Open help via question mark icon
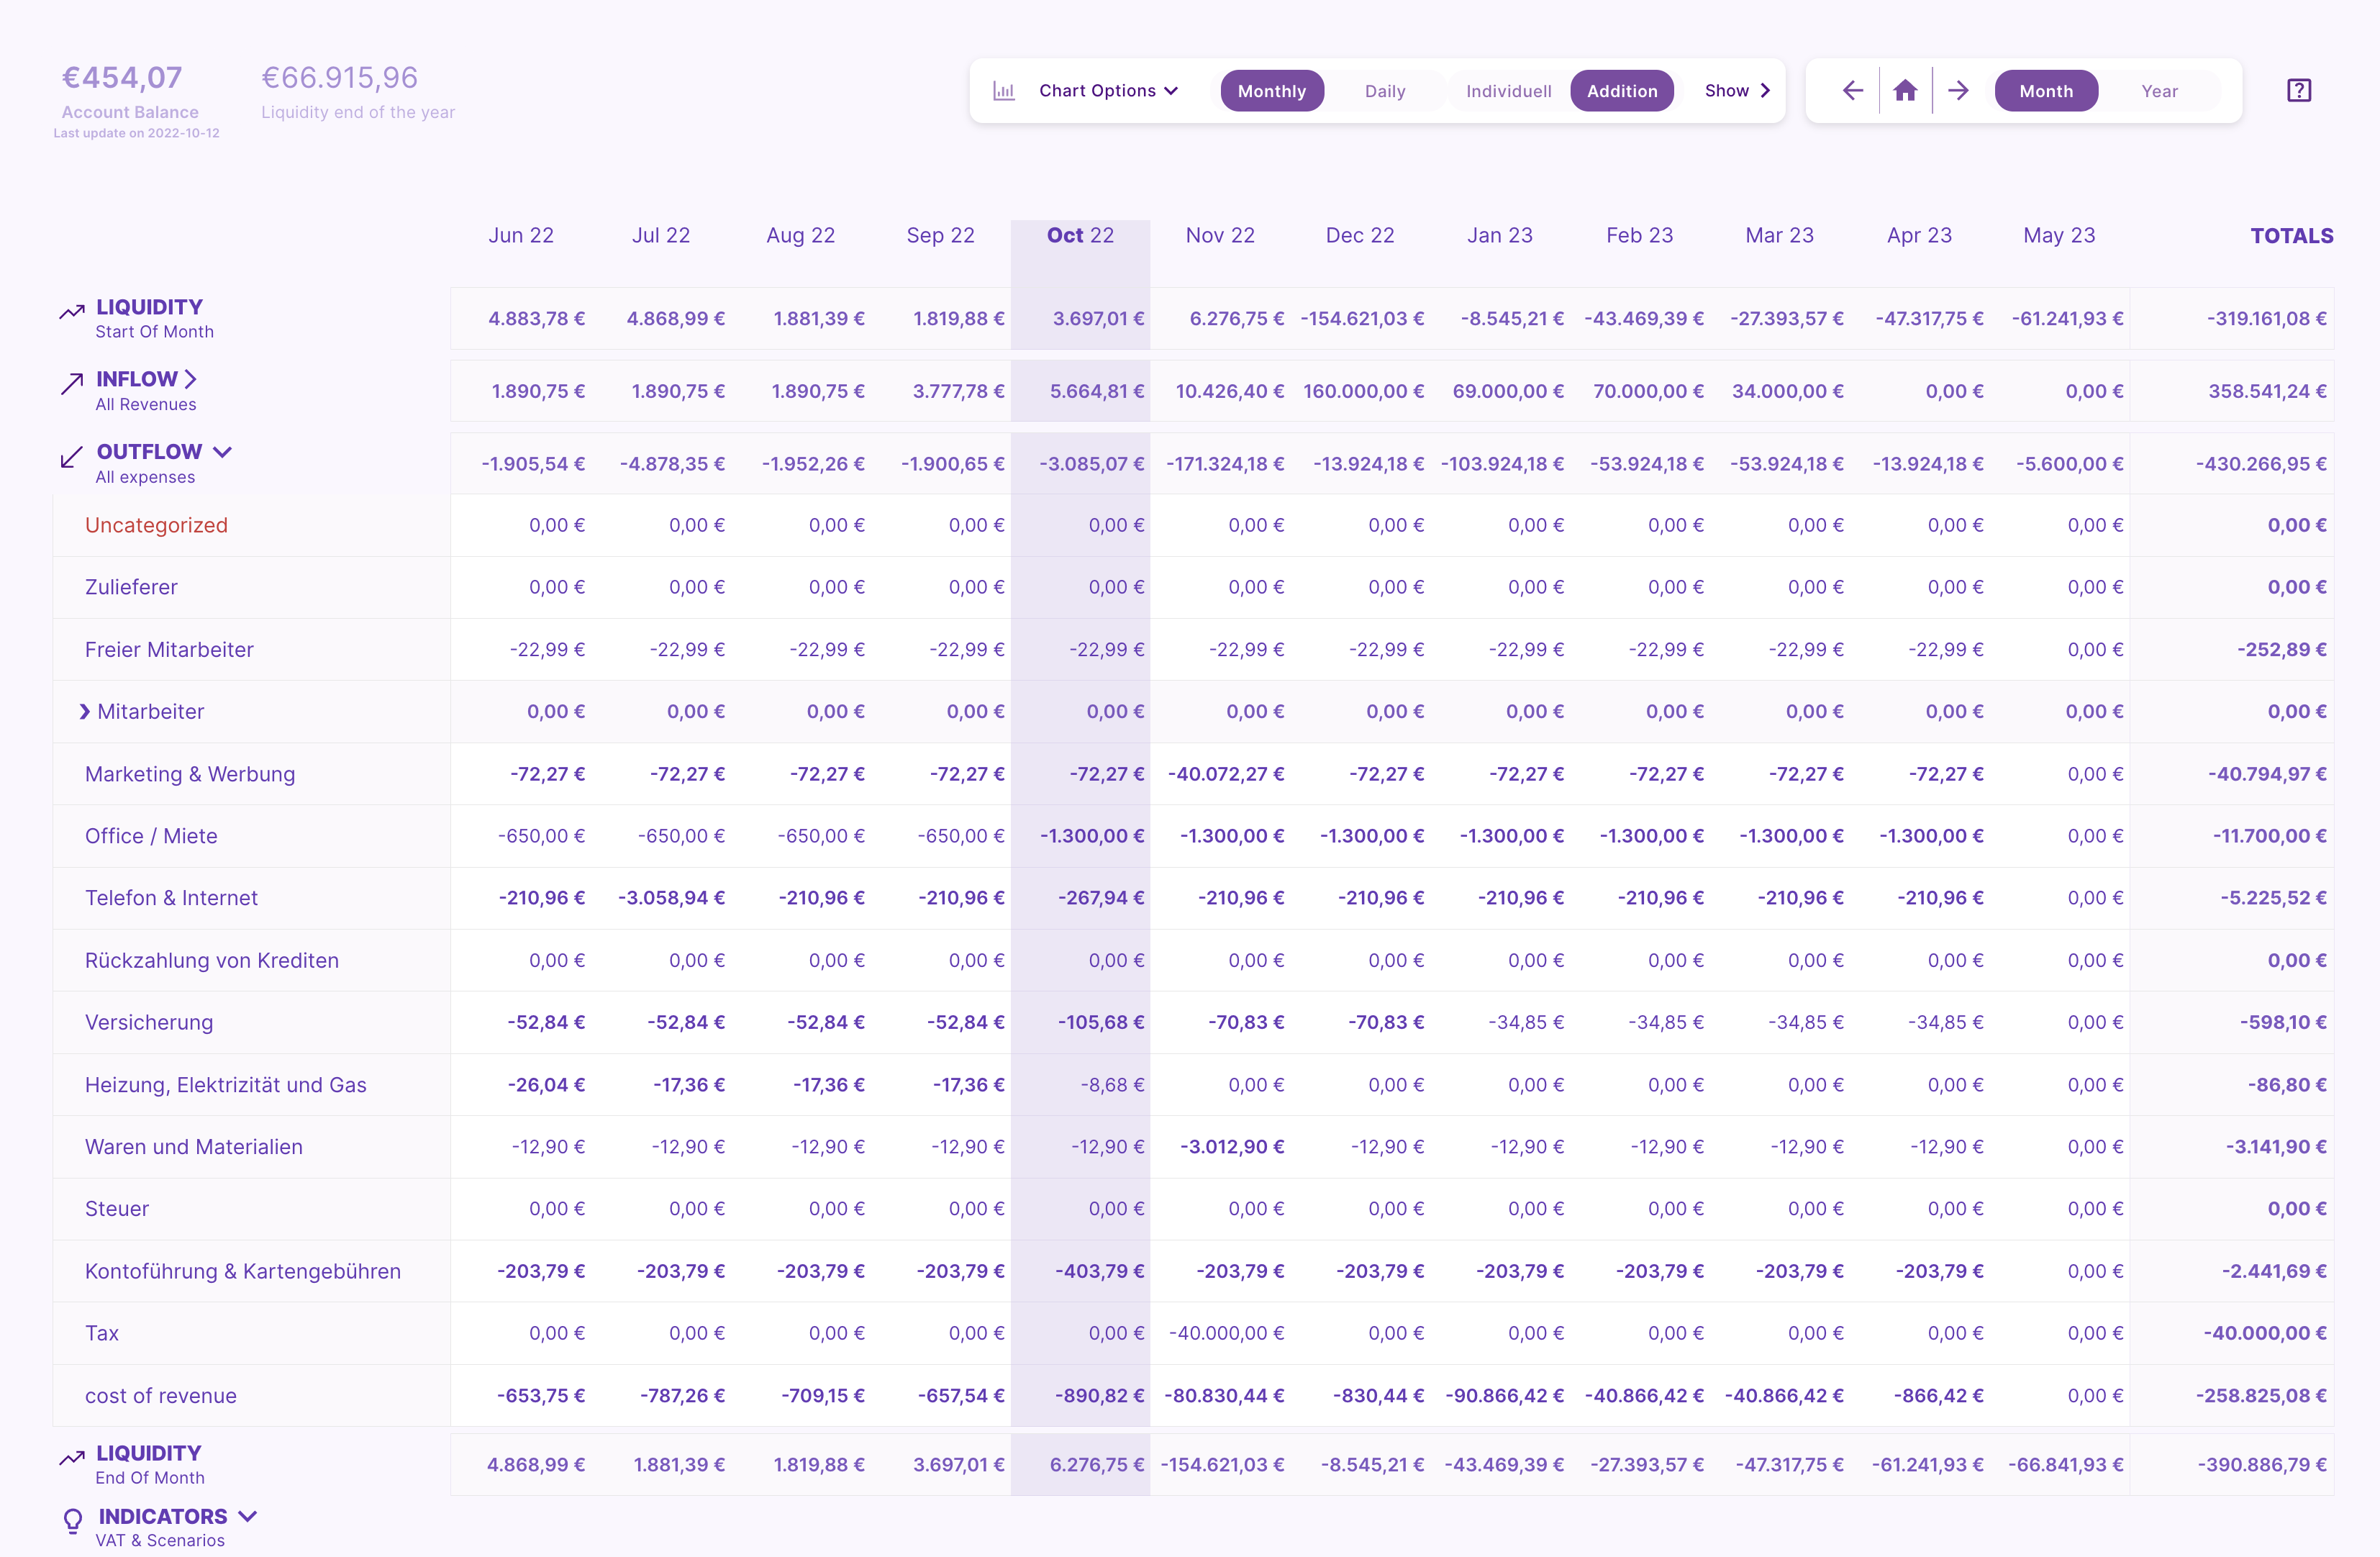Viewport: 2380px width, 1557px height. (2299, 91)
